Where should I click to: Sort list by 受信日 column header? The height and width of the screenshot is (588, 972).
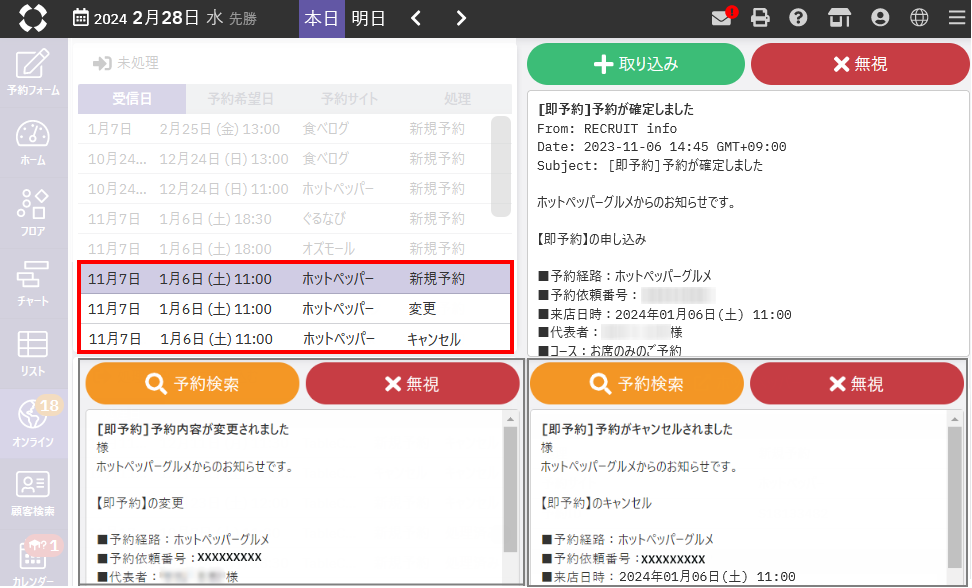coord(132,99)
